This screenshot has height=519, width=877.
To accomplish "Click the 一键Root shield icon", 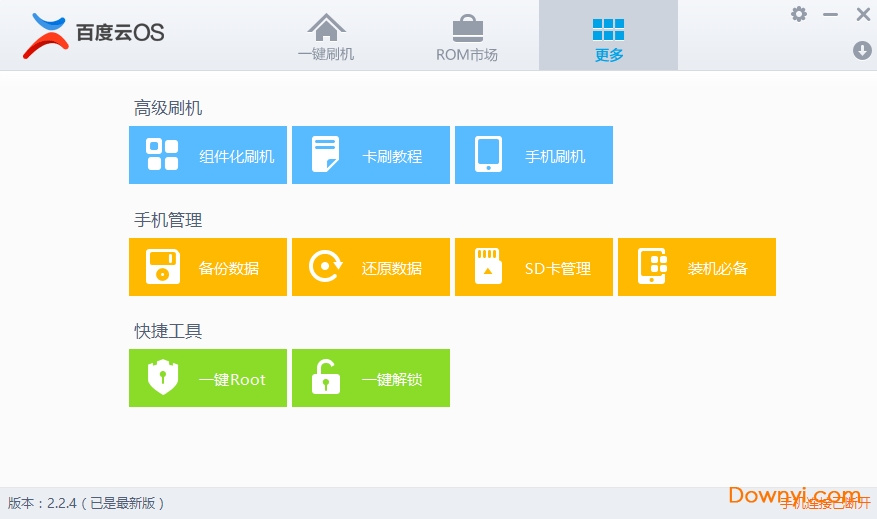I will coord(162,379).
